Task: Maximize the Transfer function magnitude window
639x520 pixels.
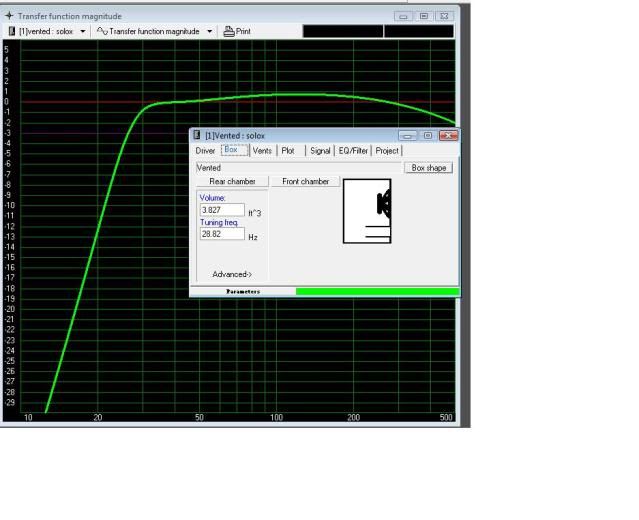Action: point(424,16)
